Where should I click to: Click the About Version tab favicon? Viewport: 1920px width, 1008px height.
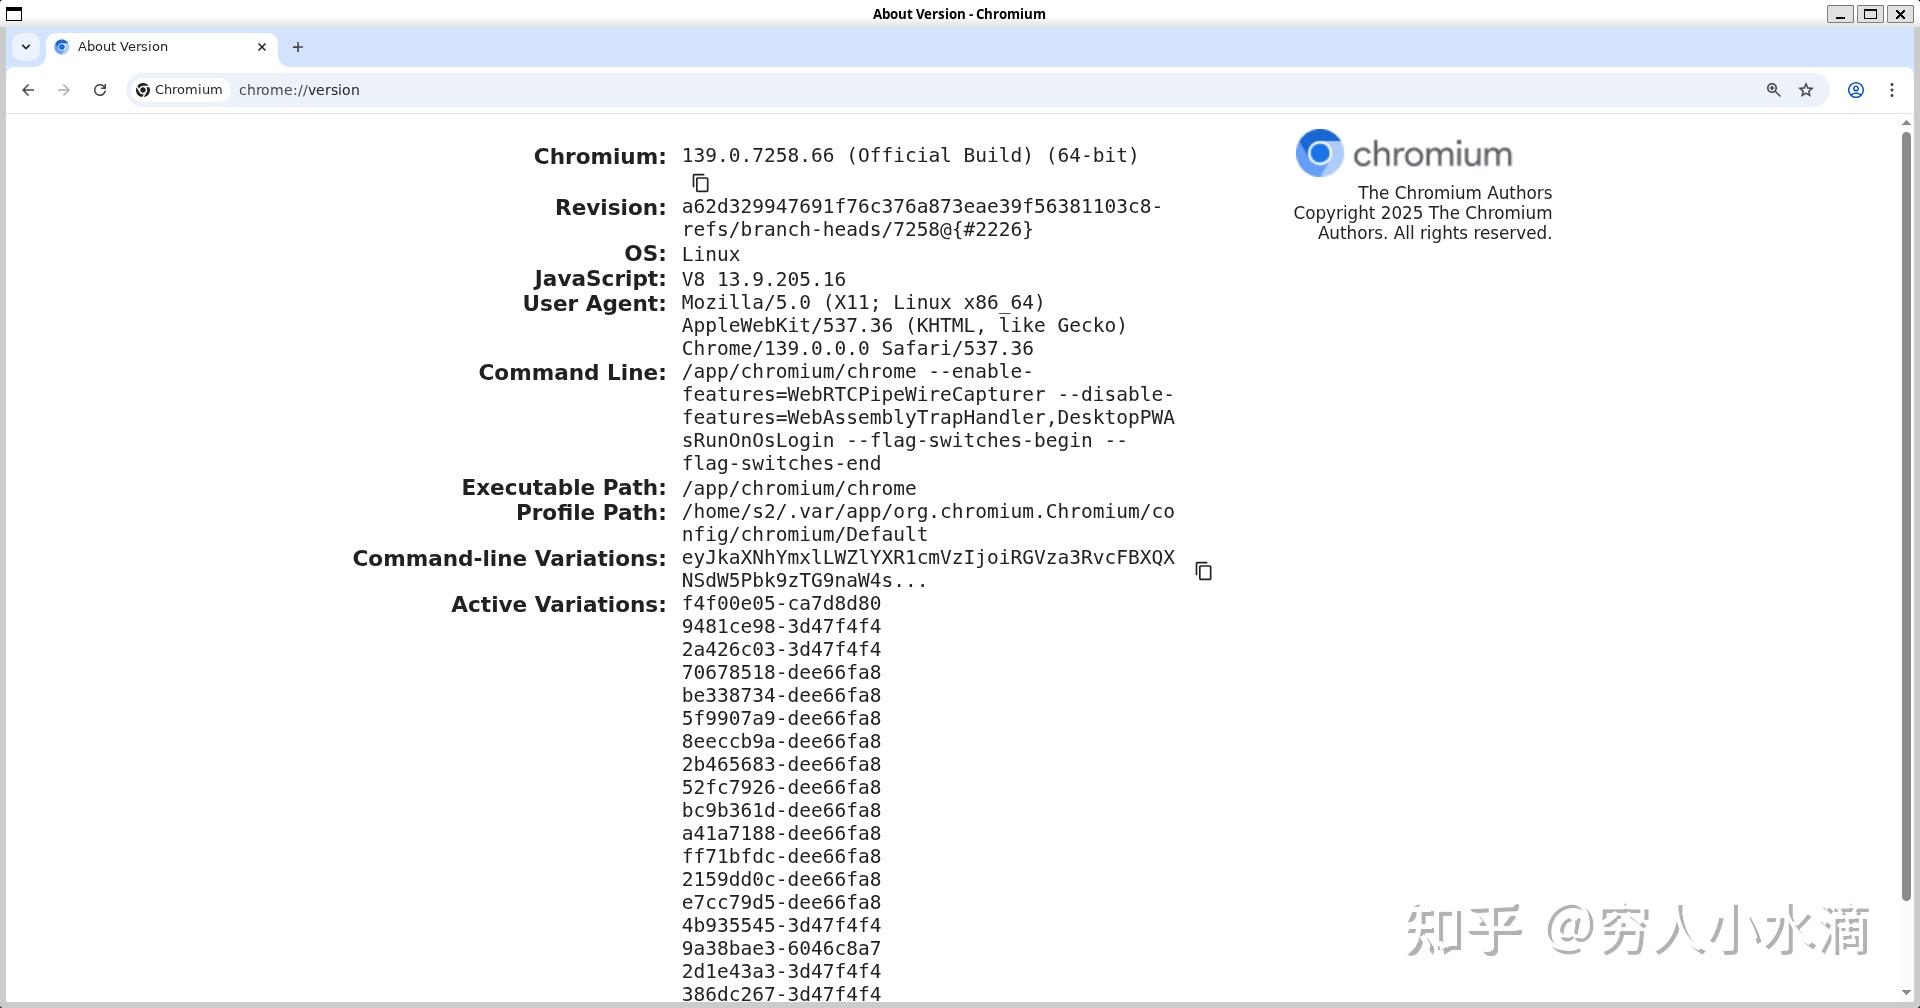(x=60, y=47)
